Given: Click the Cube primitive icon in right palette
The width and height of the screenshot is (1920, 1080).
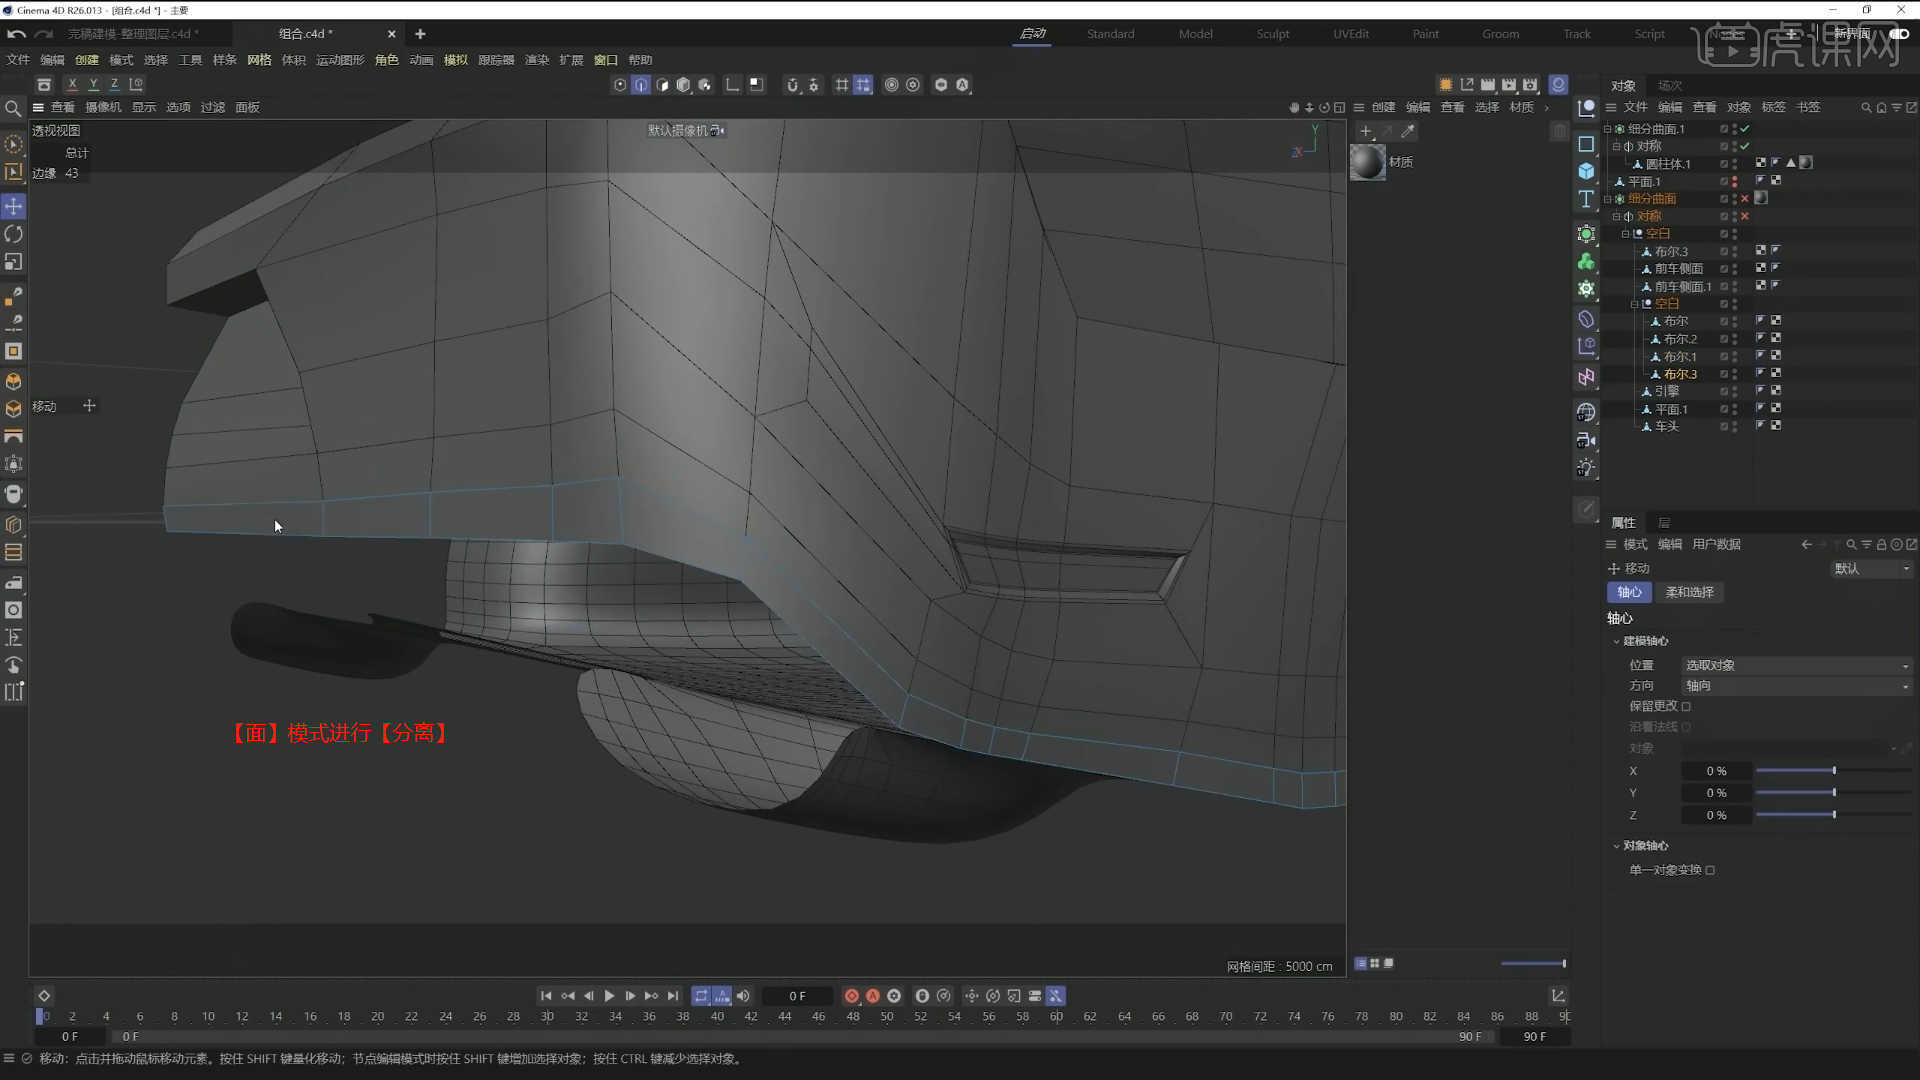Looking at the screenshot, I should pyautogui.click(x=1586, y=171).
